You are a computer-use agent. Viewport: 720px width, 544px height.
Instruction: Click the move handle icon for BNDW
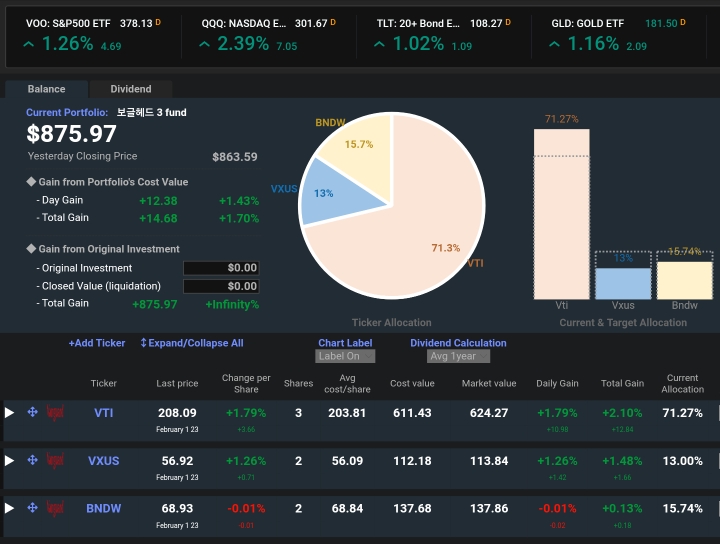32,507
